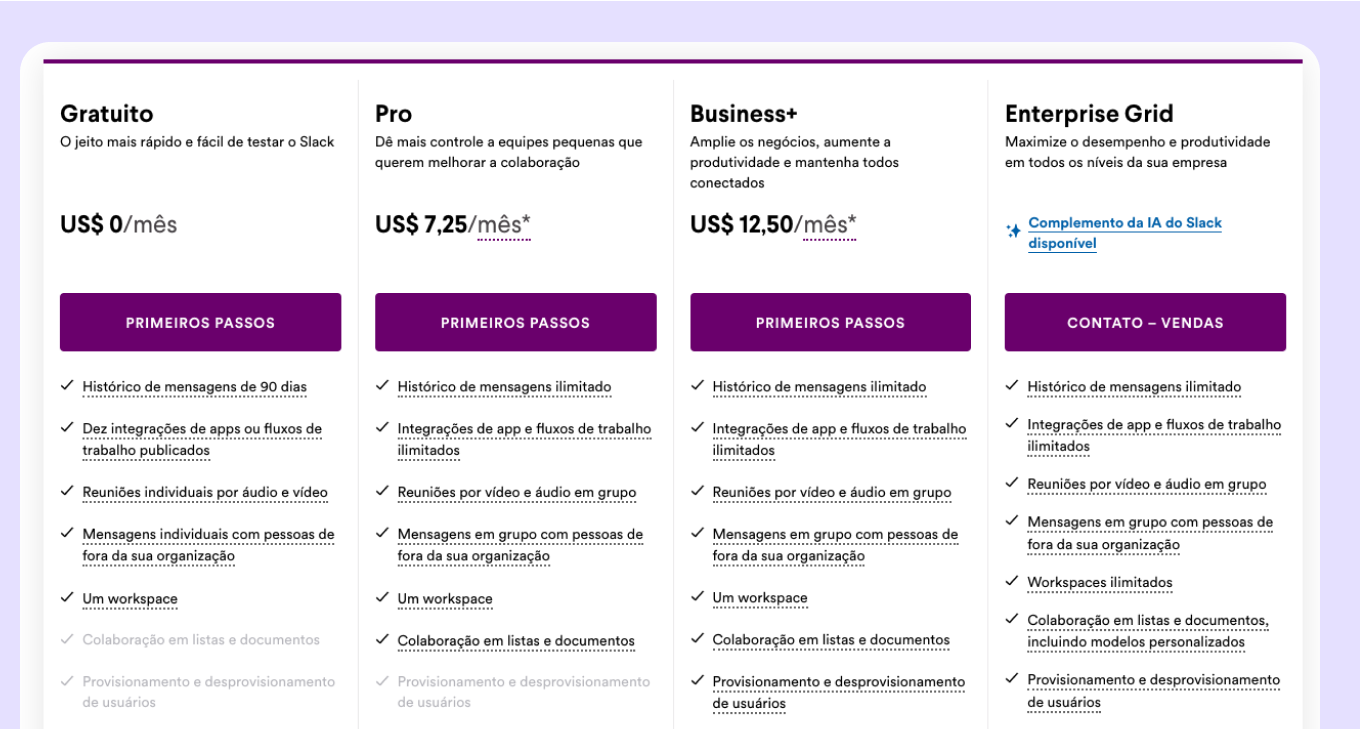Click the checkmark by Pro 'Um workspace'

click(382, 597)
